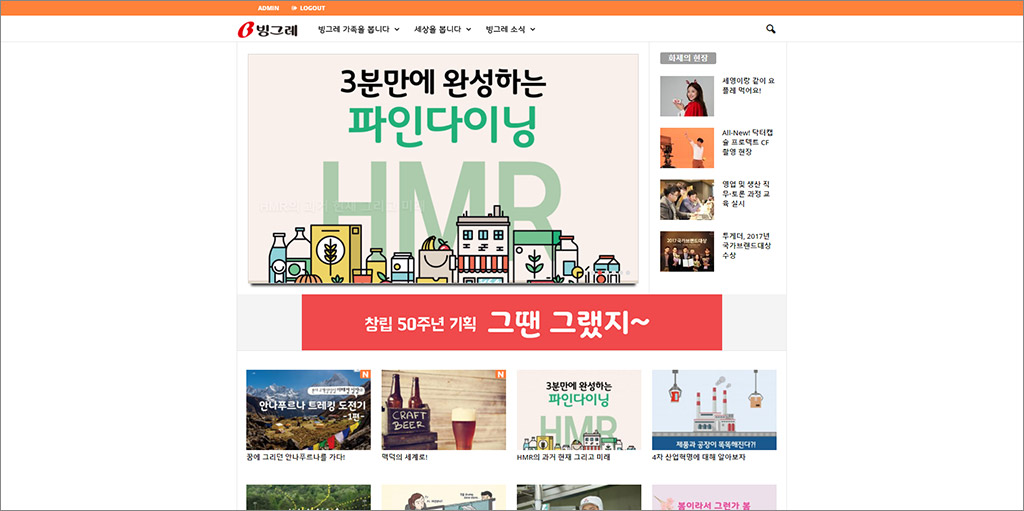Open thumbnail of the training session meeting
The width and height of the screenshot is (1024, 511).
(x=686, y=199)
